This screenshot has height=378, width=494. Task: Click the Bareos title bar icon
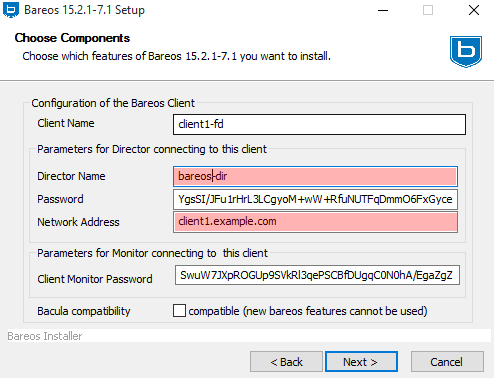(x=11, y=10)
